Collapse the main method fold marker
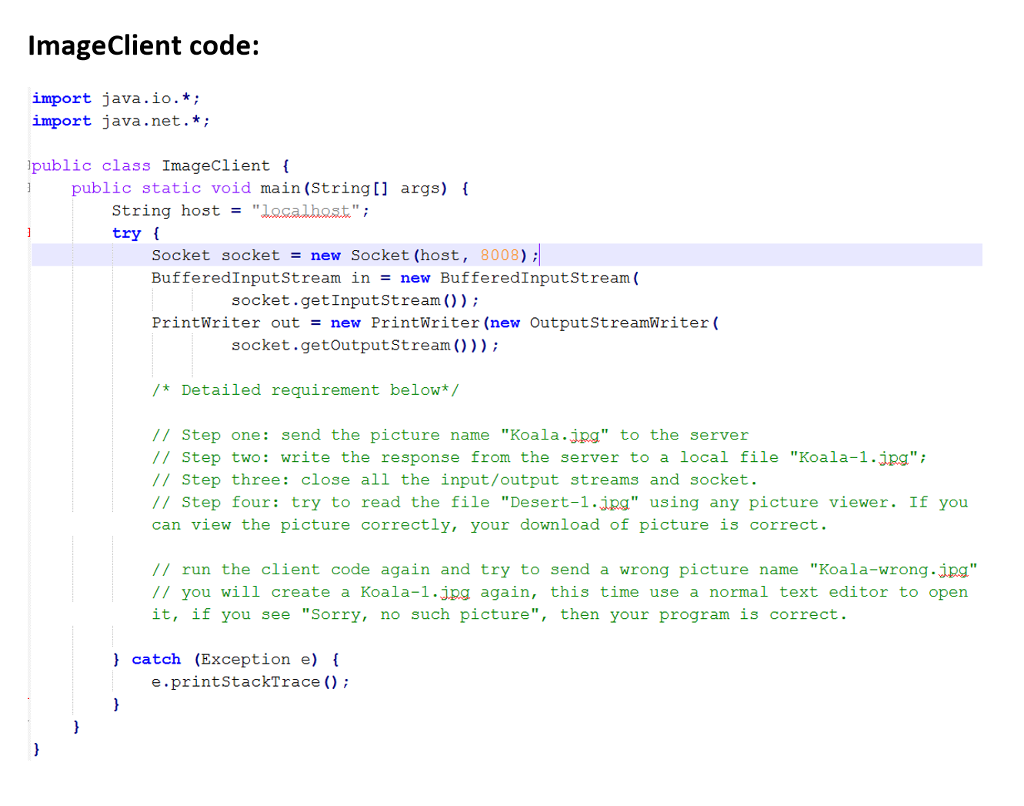The width and height of the screenshot is (1024, 806). click(31, 188)
